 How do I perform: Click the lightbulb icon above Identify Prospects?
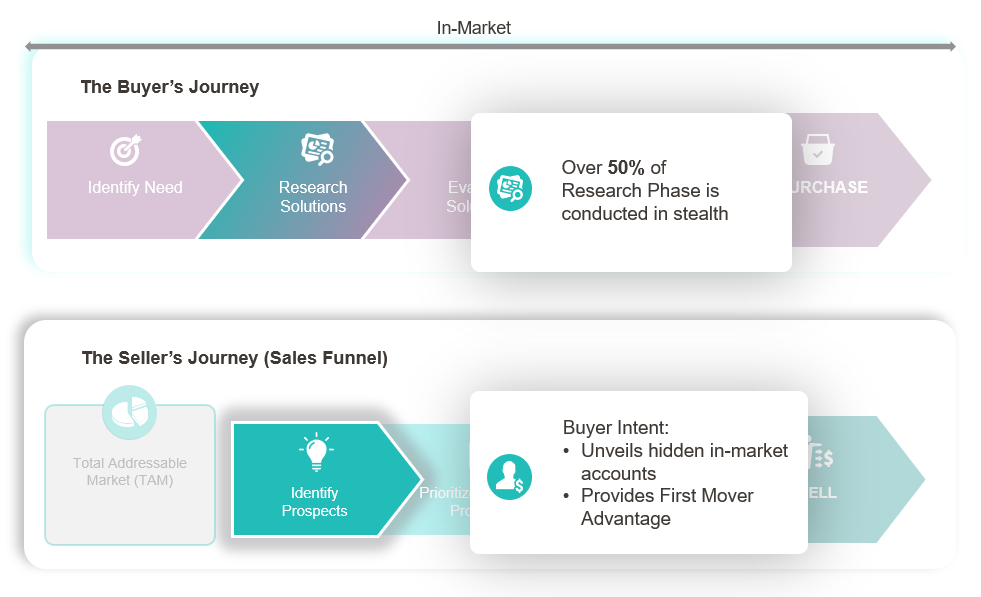(x=317, y=452)
